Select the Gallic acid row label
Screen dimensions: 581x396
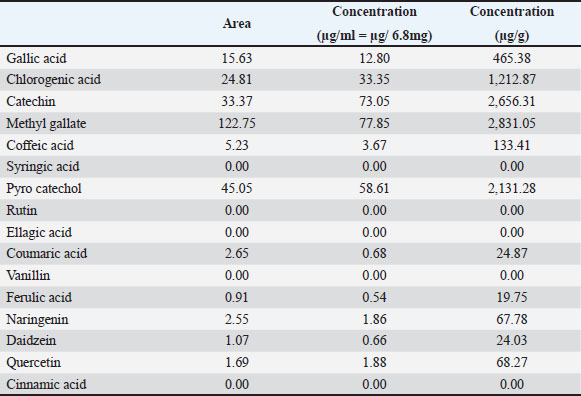(36, 58)
